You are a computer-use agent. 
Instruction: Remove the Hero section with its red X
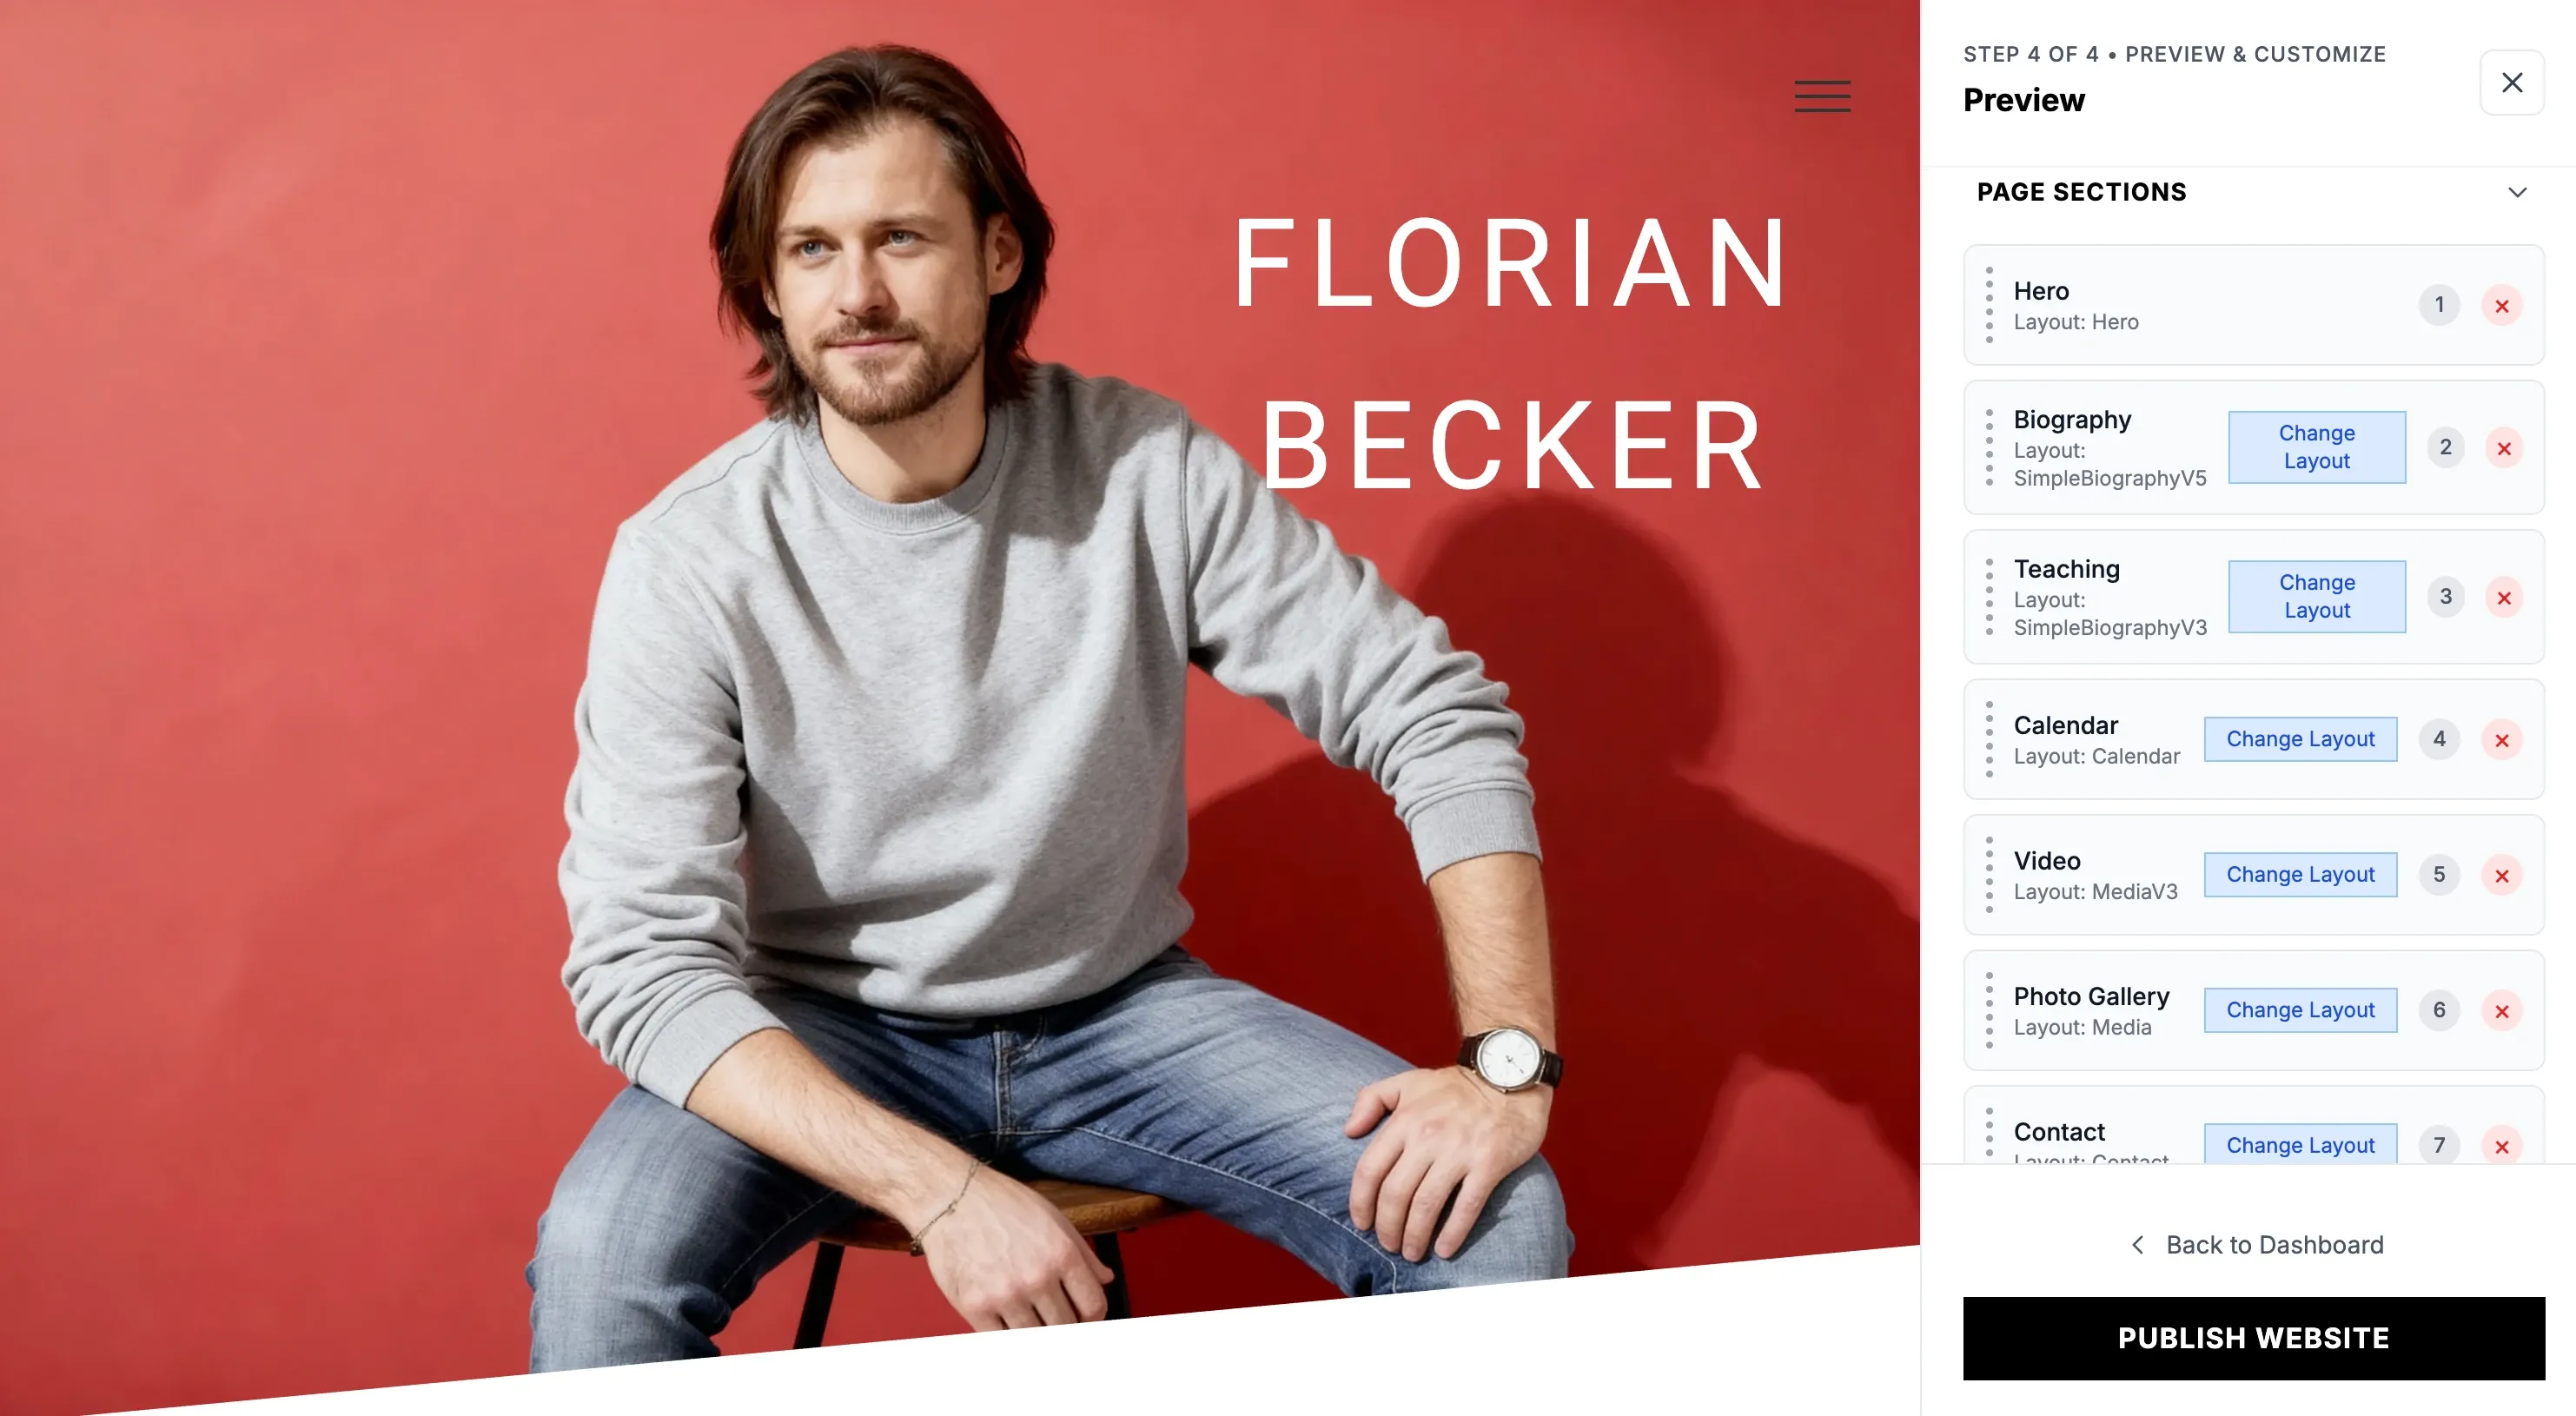click(2503, 306)
